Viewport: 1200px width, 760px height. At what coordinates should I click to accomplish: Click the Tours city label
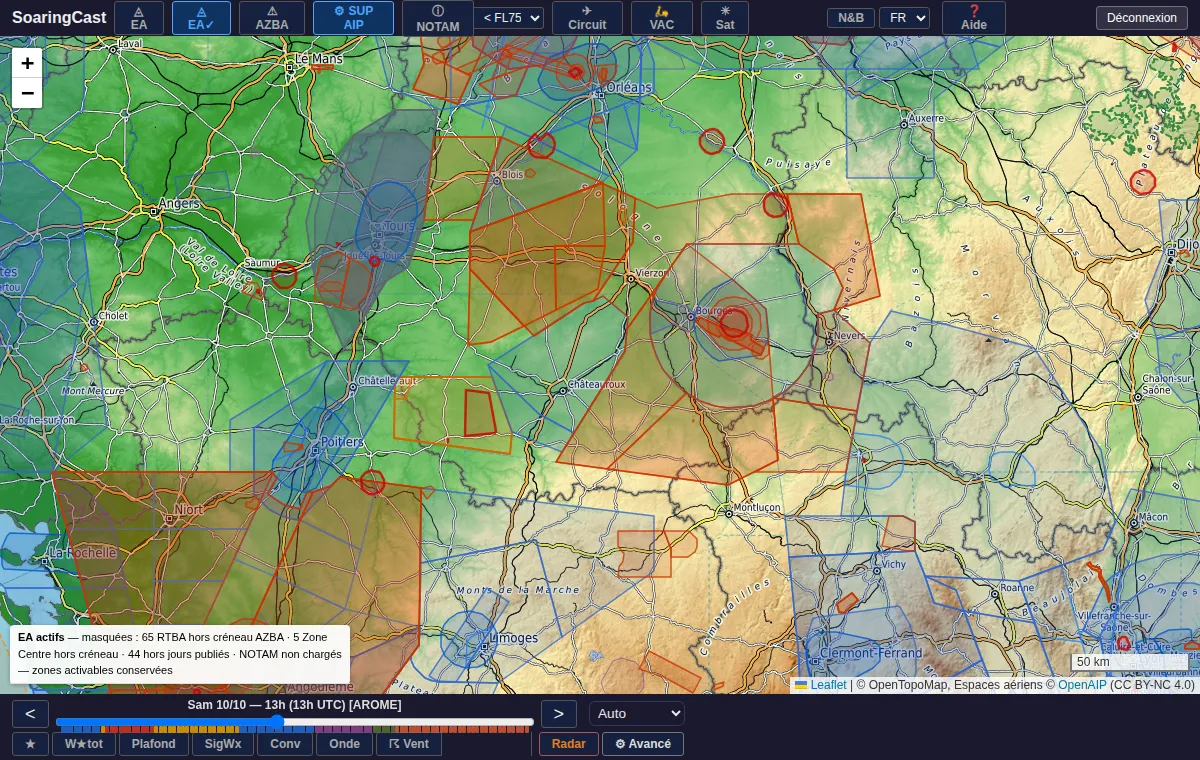point(398,227)
